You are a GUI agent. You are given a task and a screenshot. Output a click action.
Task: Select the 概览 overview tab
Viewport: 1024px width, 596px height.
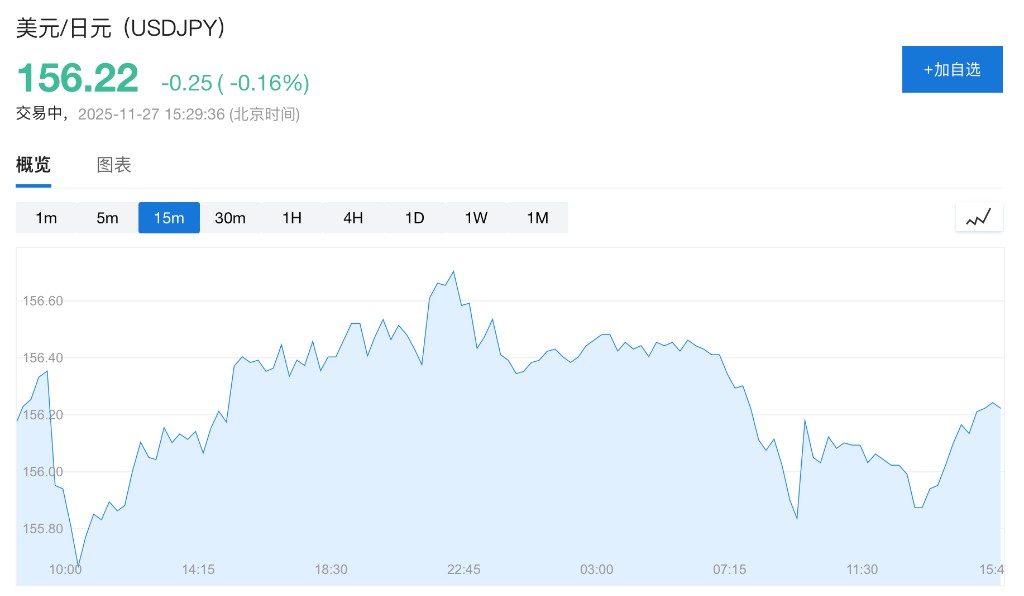(33, 165)
